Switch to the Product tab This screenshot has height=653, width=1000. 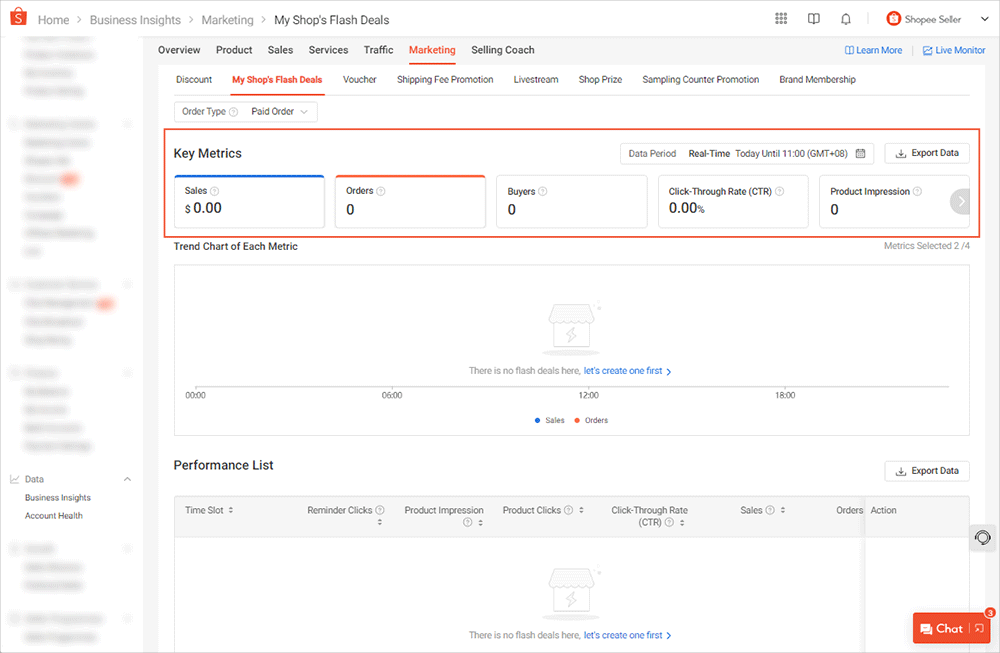[x=234, y=50]
